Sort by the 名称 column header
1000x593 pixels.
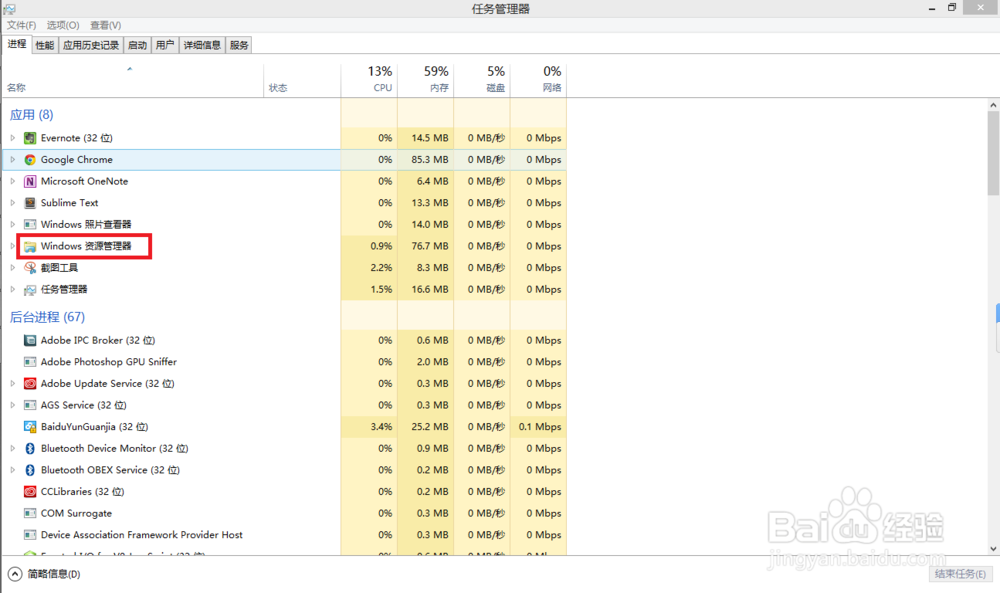tap(133, 80)
